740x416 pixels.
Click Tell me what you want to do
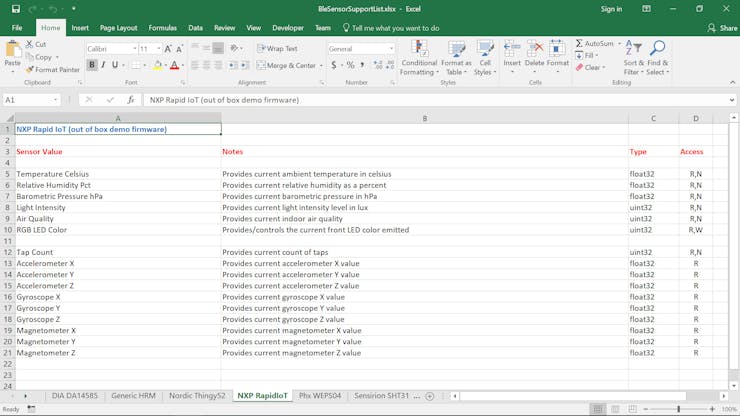391,28
